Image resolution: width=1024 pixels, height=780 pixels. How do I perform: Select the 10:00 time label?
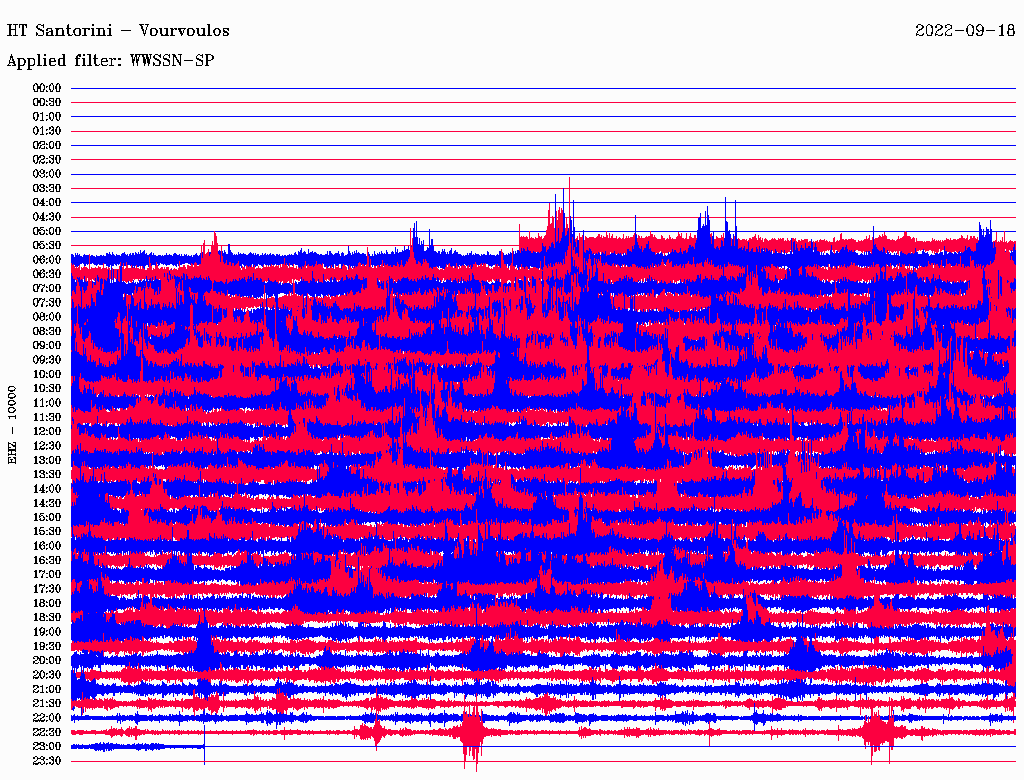pyautogui.click(x=47, y=374)
